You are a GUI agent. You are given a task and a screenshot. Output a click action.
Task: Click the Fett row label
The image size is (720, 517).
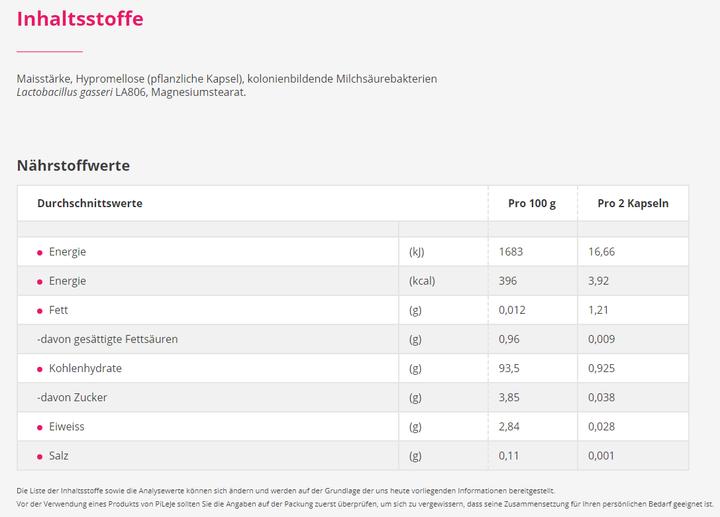point(58,310)
